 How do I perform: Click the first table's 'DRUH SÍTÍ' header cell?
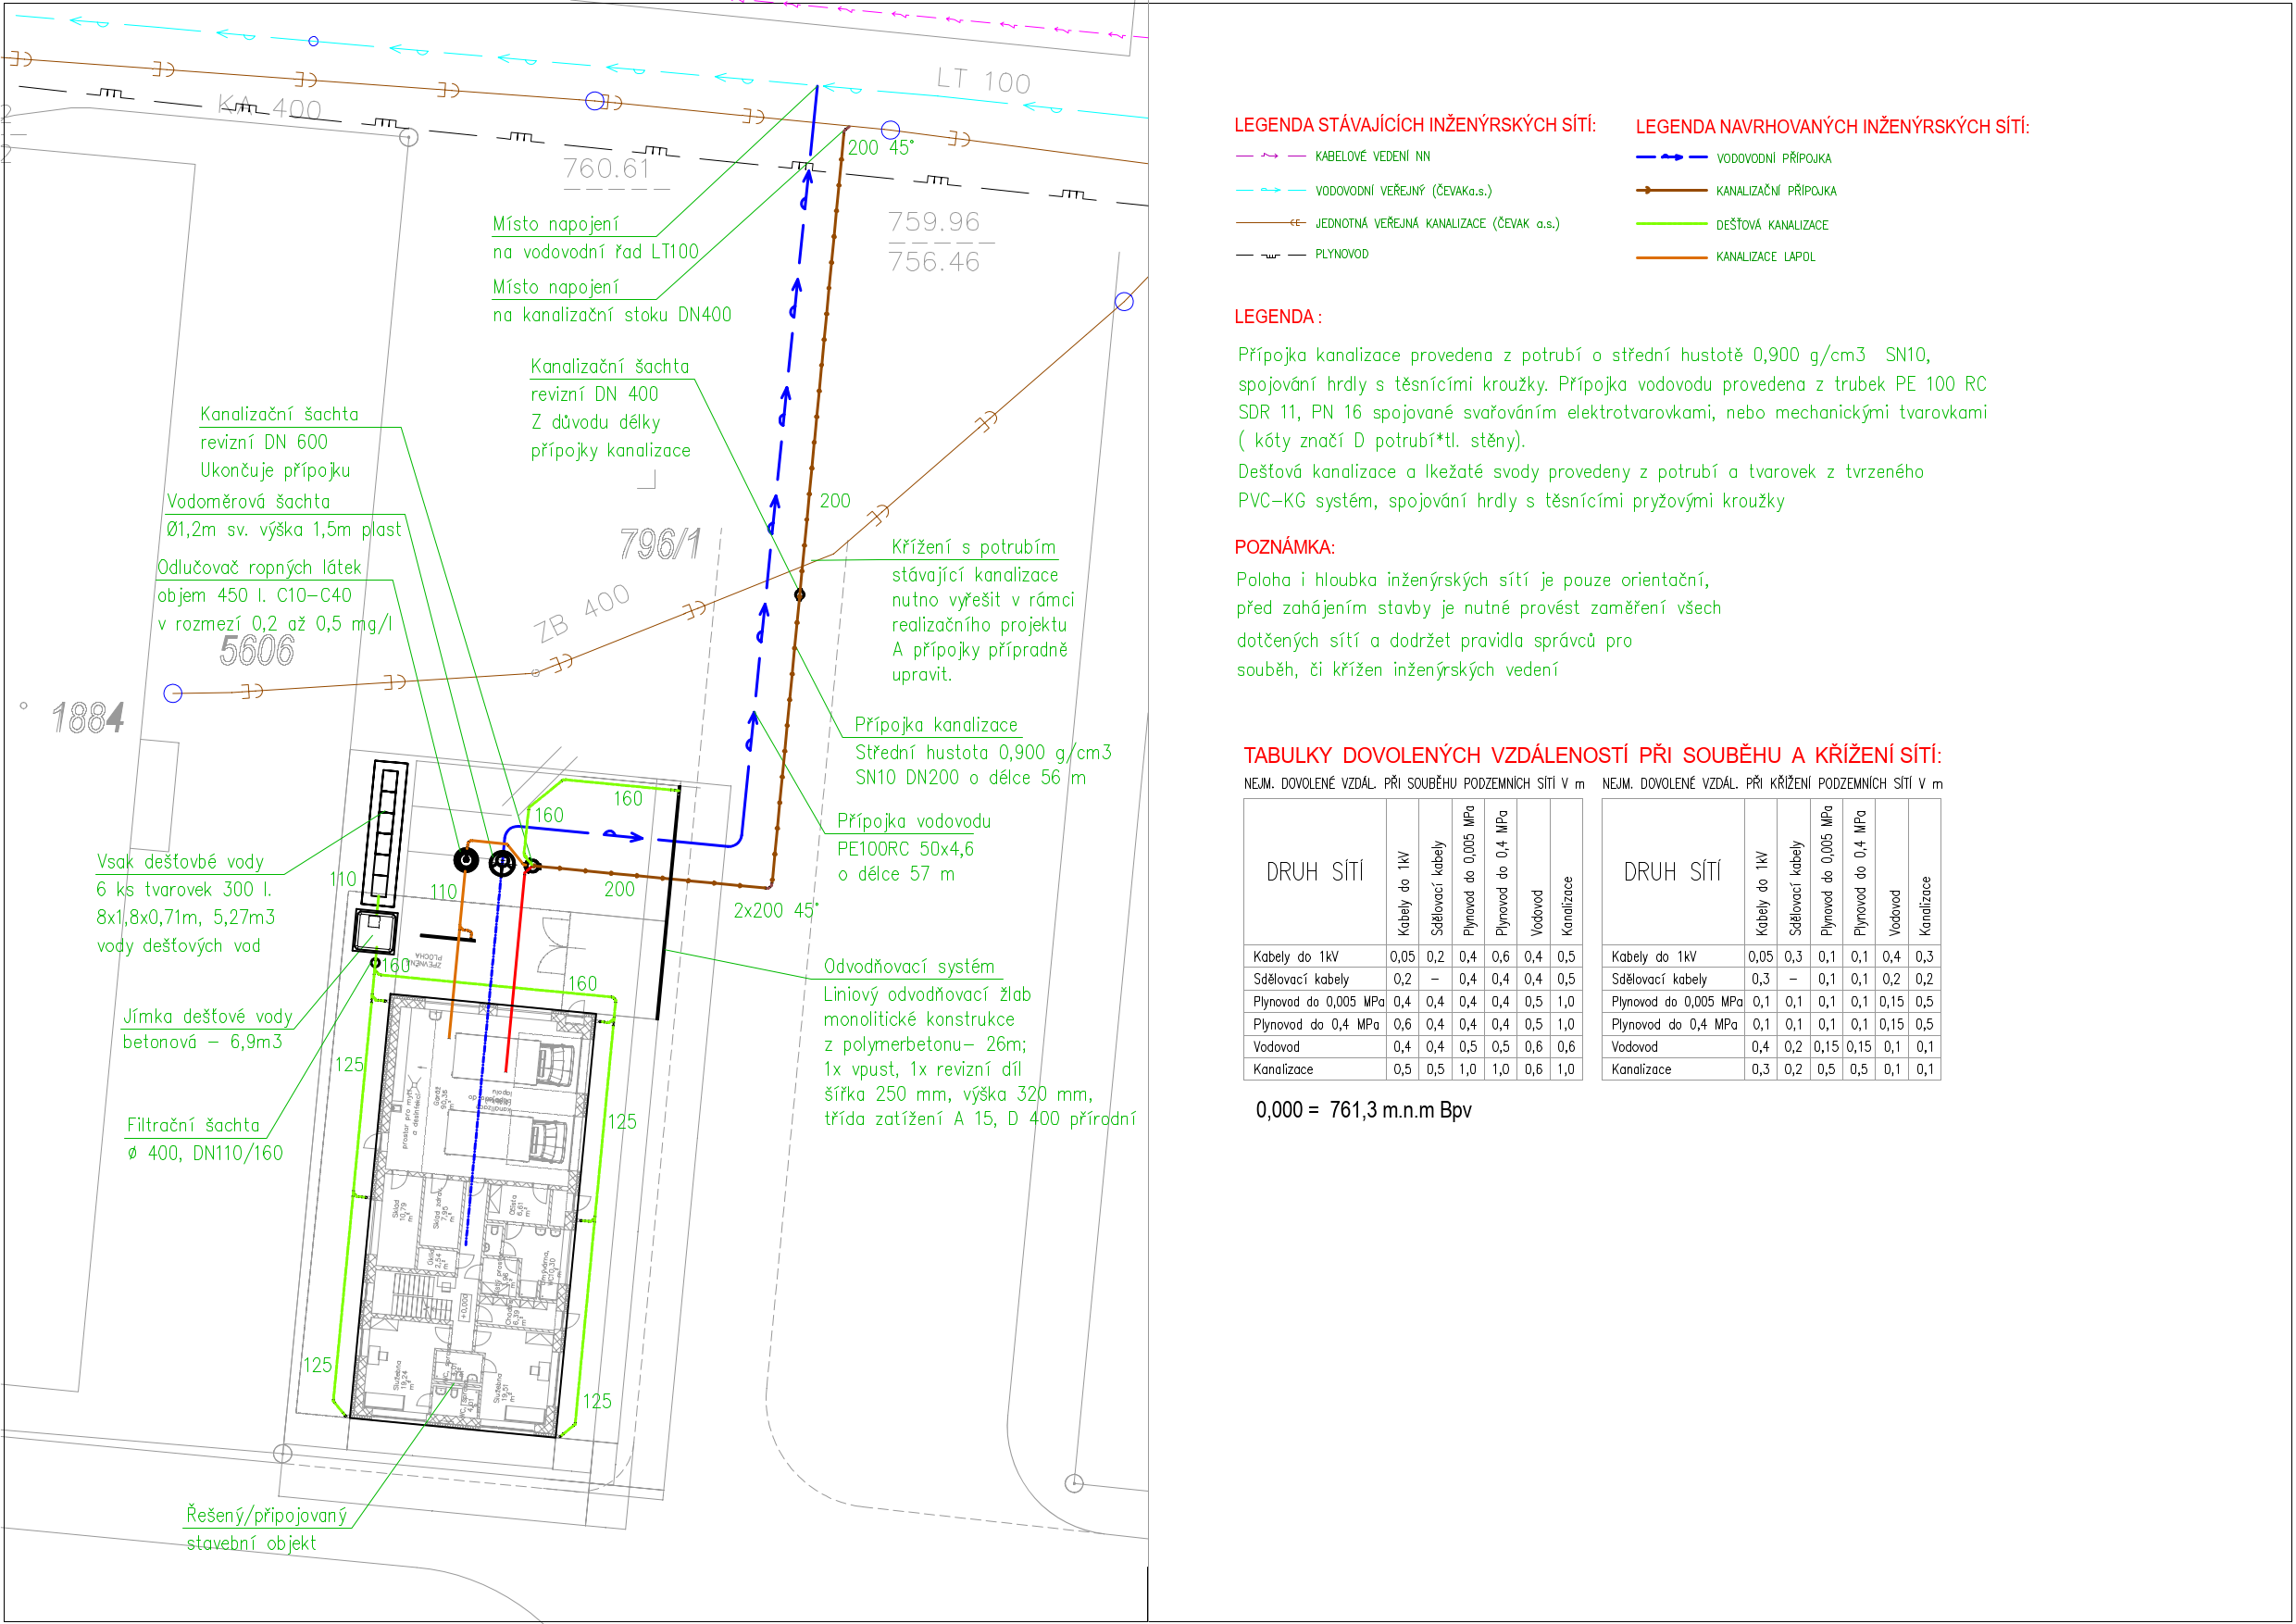coord(1314,872)
